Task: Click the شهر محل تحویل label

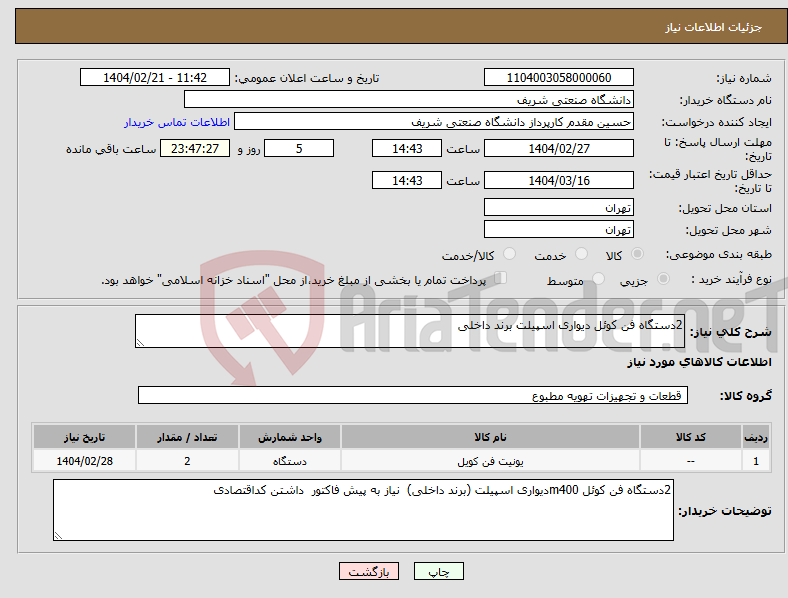Action: pos(729,230)
